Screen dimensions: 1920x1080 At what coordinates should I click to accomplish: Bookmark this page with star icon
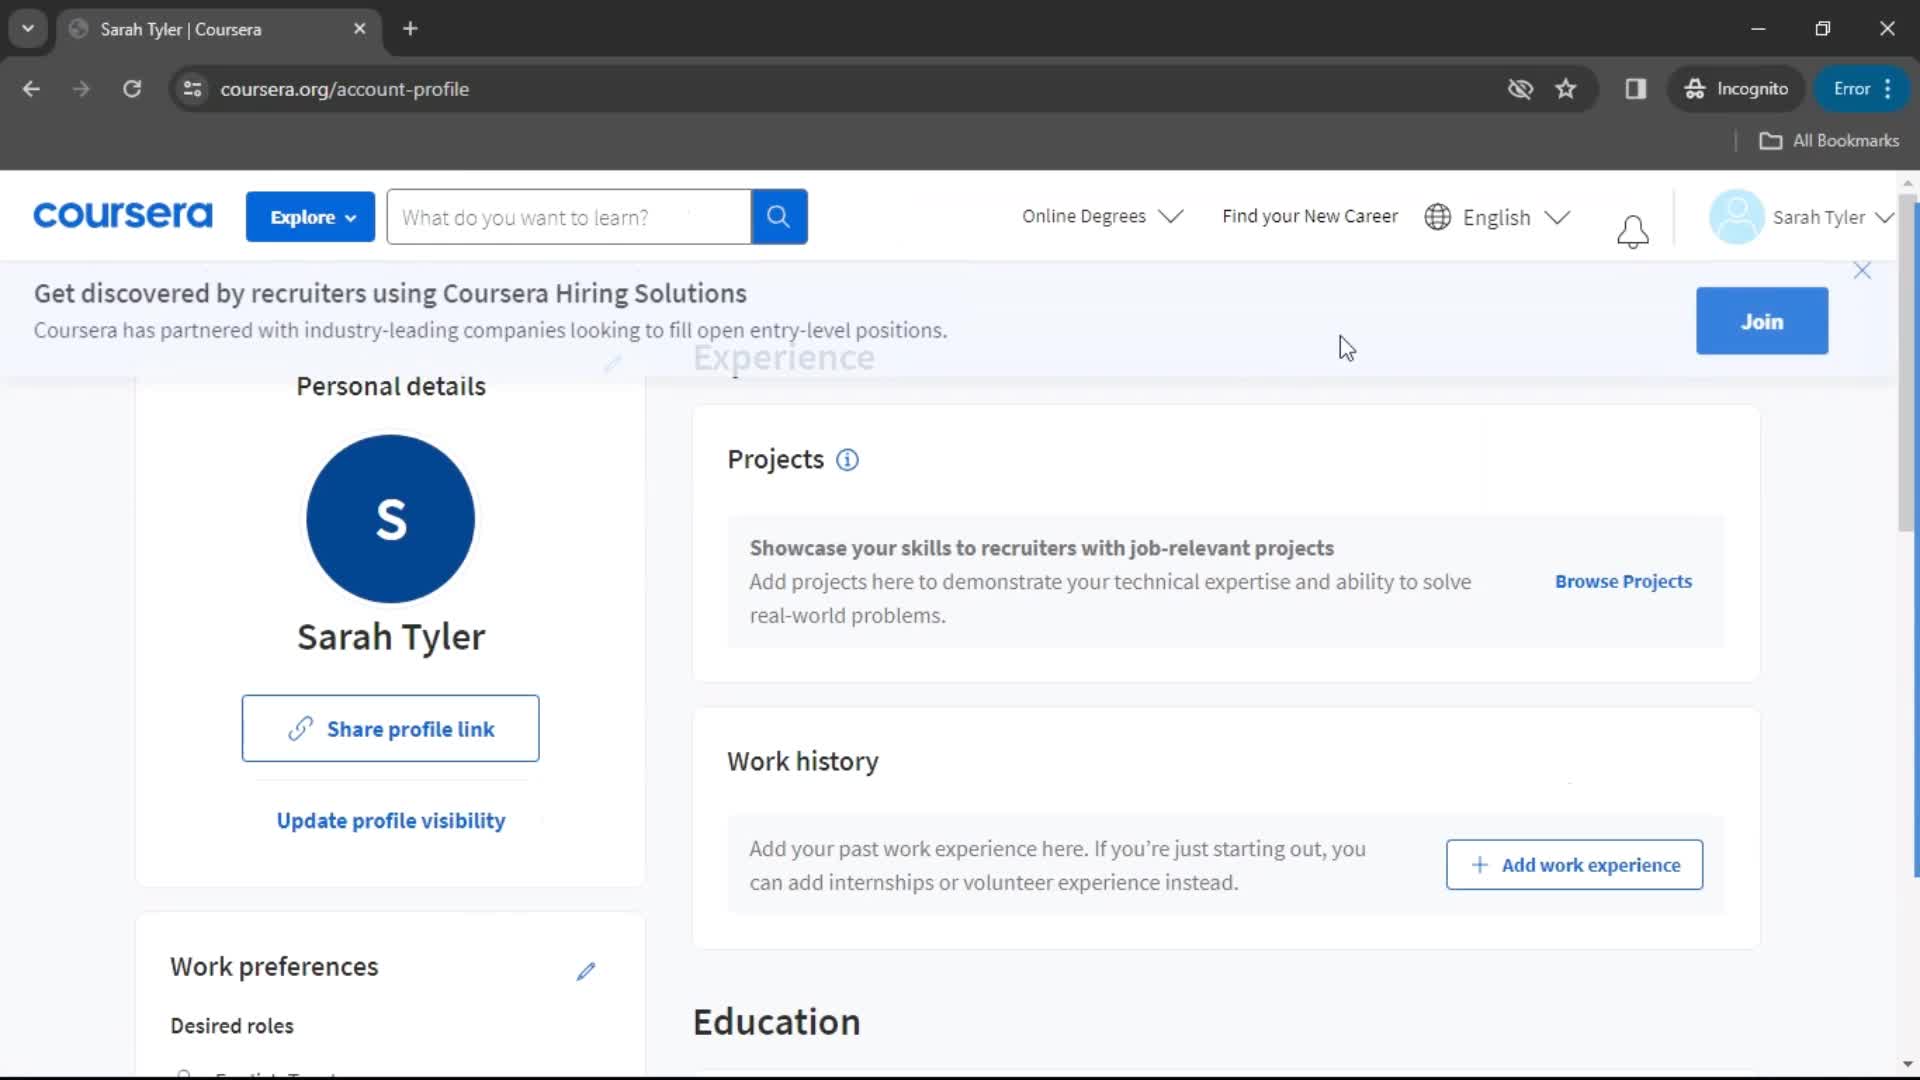coord(1566,89)
